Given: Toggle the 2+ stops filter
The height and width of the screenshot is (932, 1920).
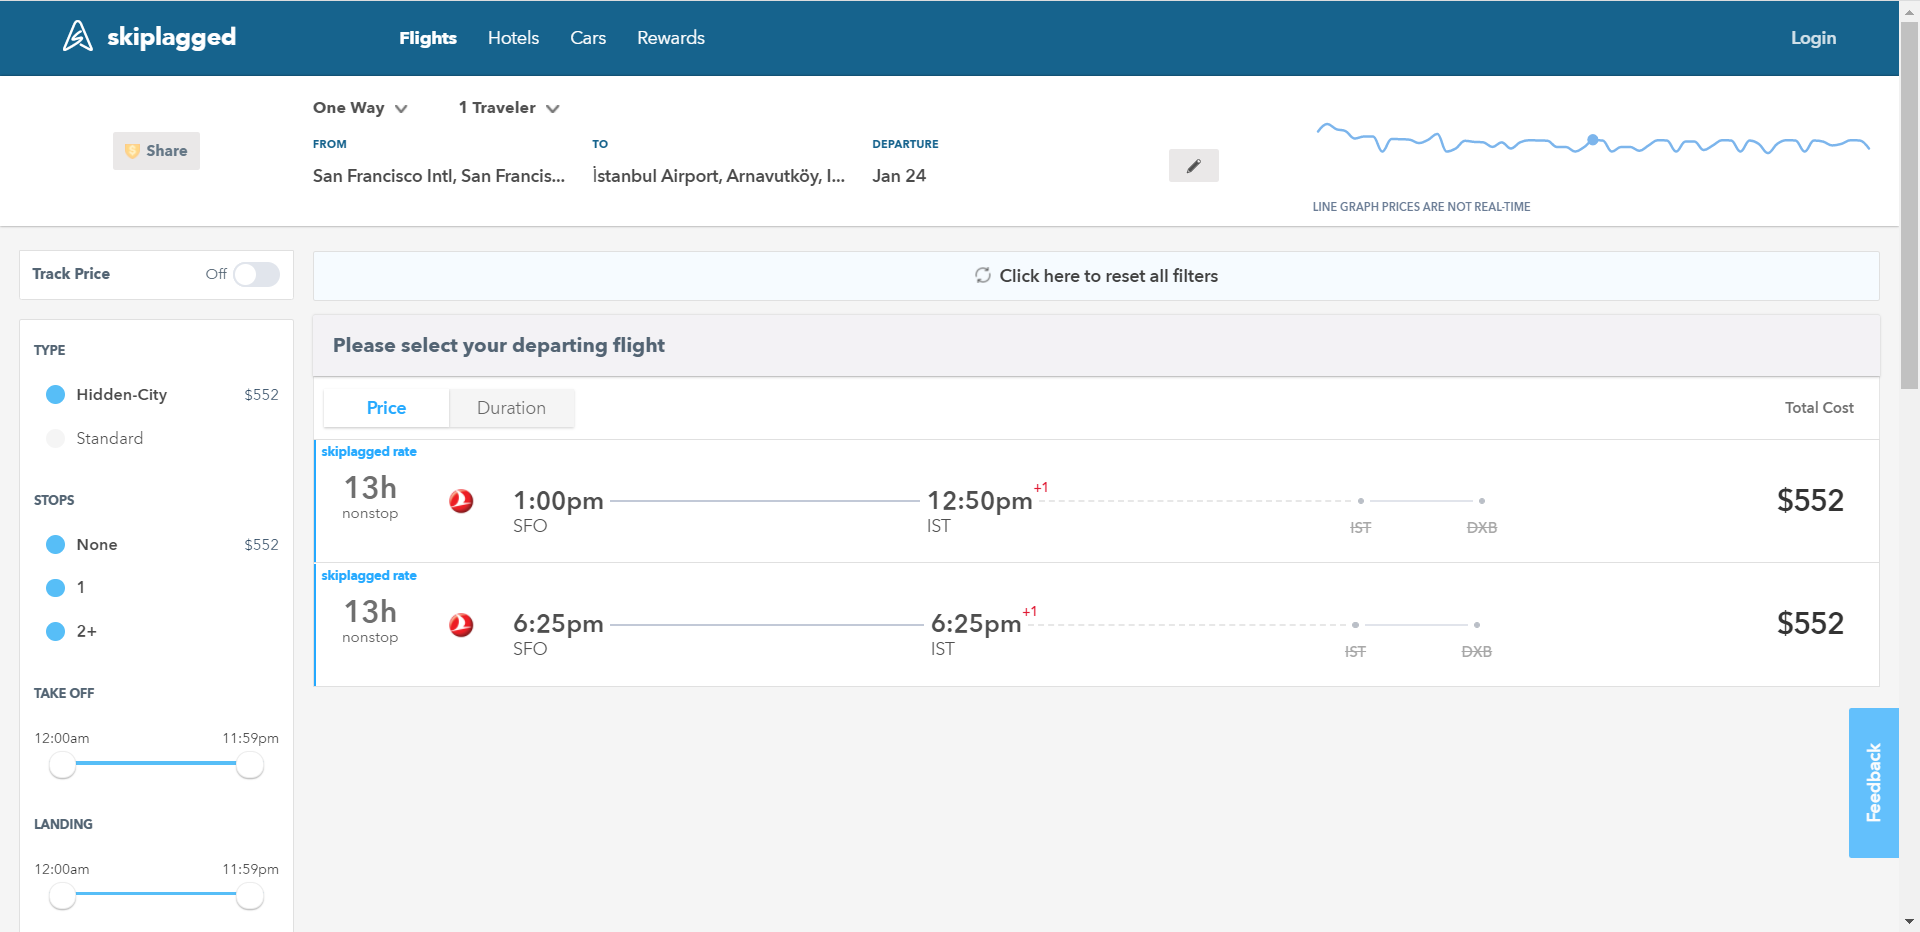Looking at the screenshot, I should (56, 631).
